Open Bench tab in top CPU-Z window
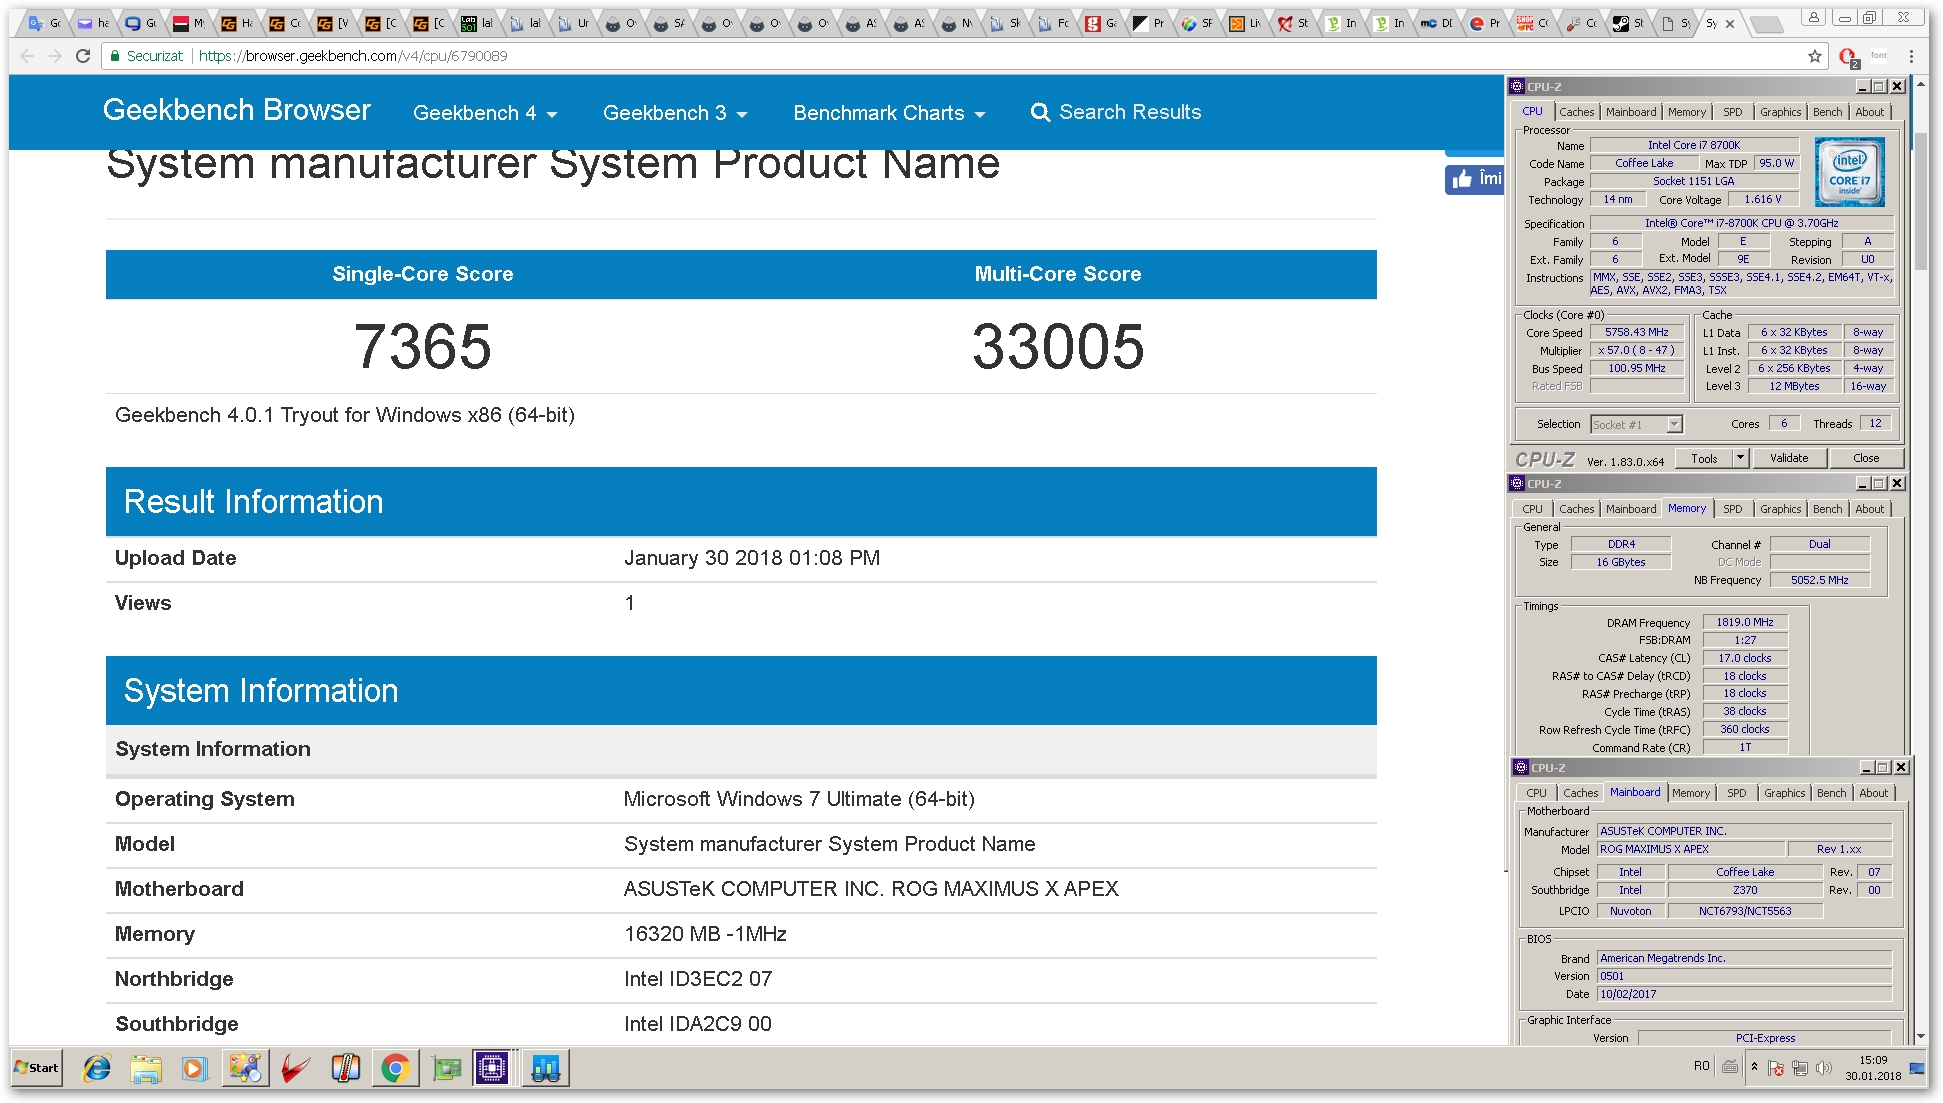Screen dimensions: 1943x1103 click(1828, 112)
